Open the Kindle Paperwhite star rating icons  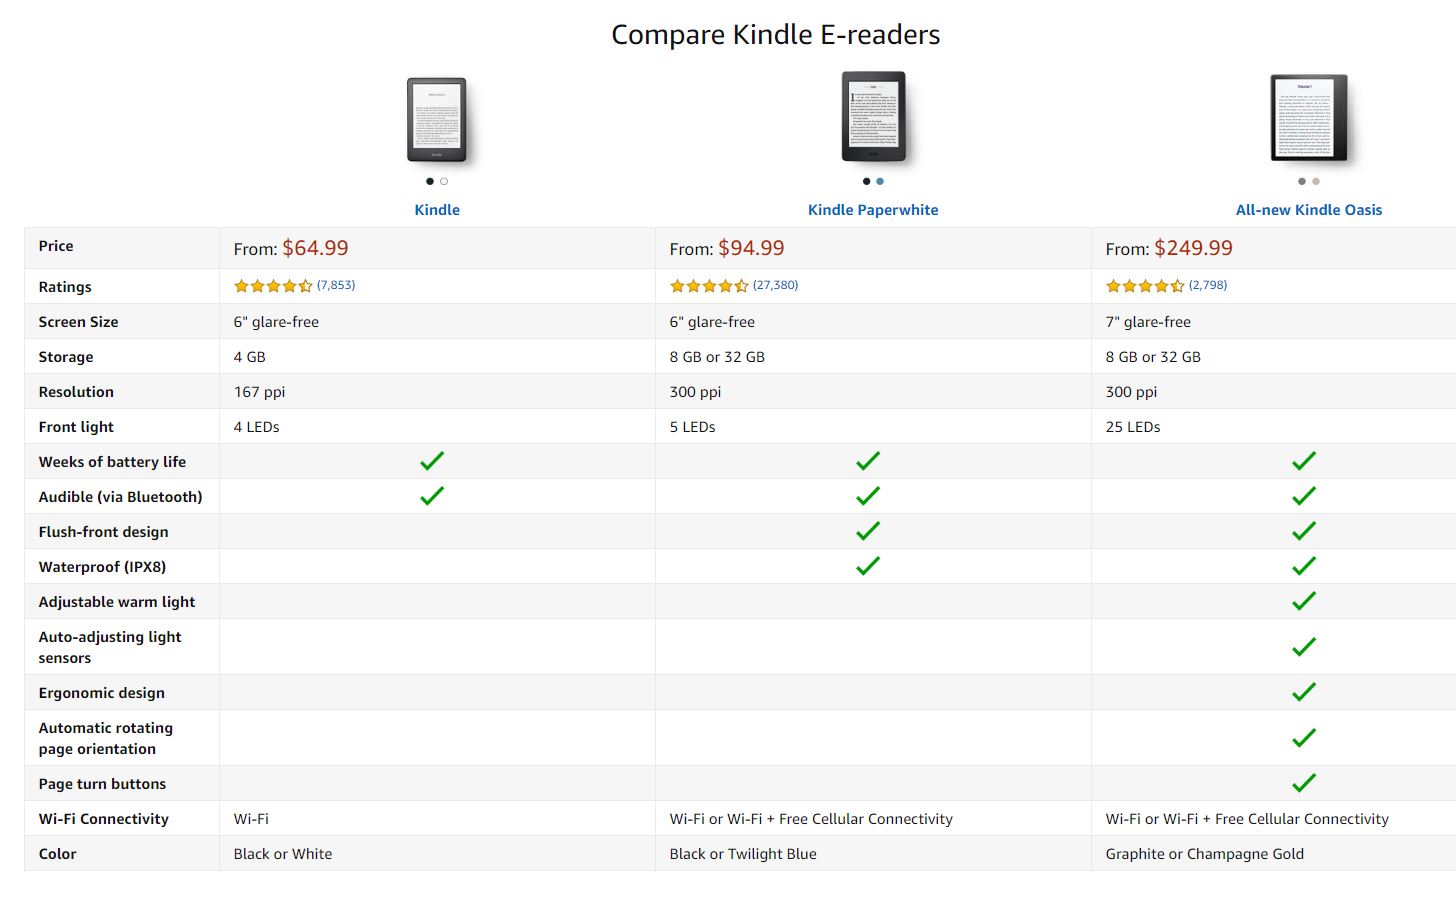point(709,286)
